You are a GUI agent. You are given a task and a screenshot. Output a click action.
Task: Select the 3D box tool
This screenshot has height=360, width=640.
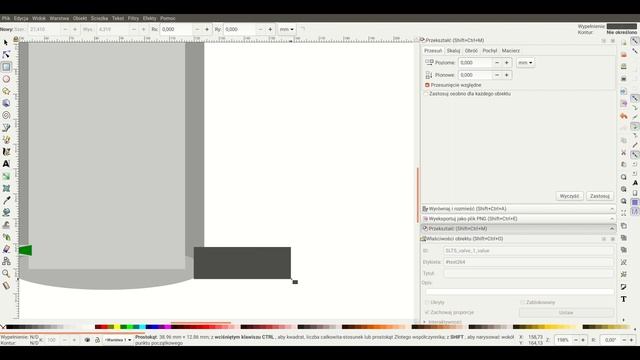tap(6, 103)
